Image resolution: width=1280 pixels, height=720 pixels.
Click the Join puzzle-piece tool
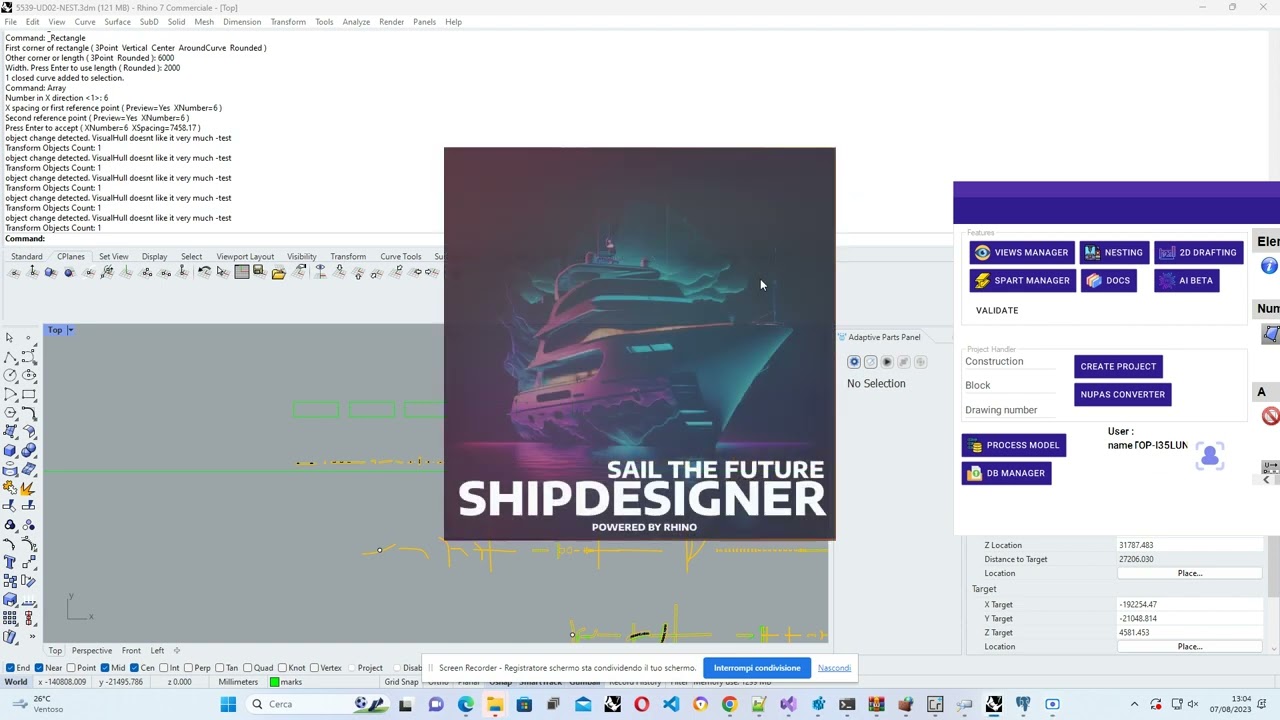click(10, 488)
